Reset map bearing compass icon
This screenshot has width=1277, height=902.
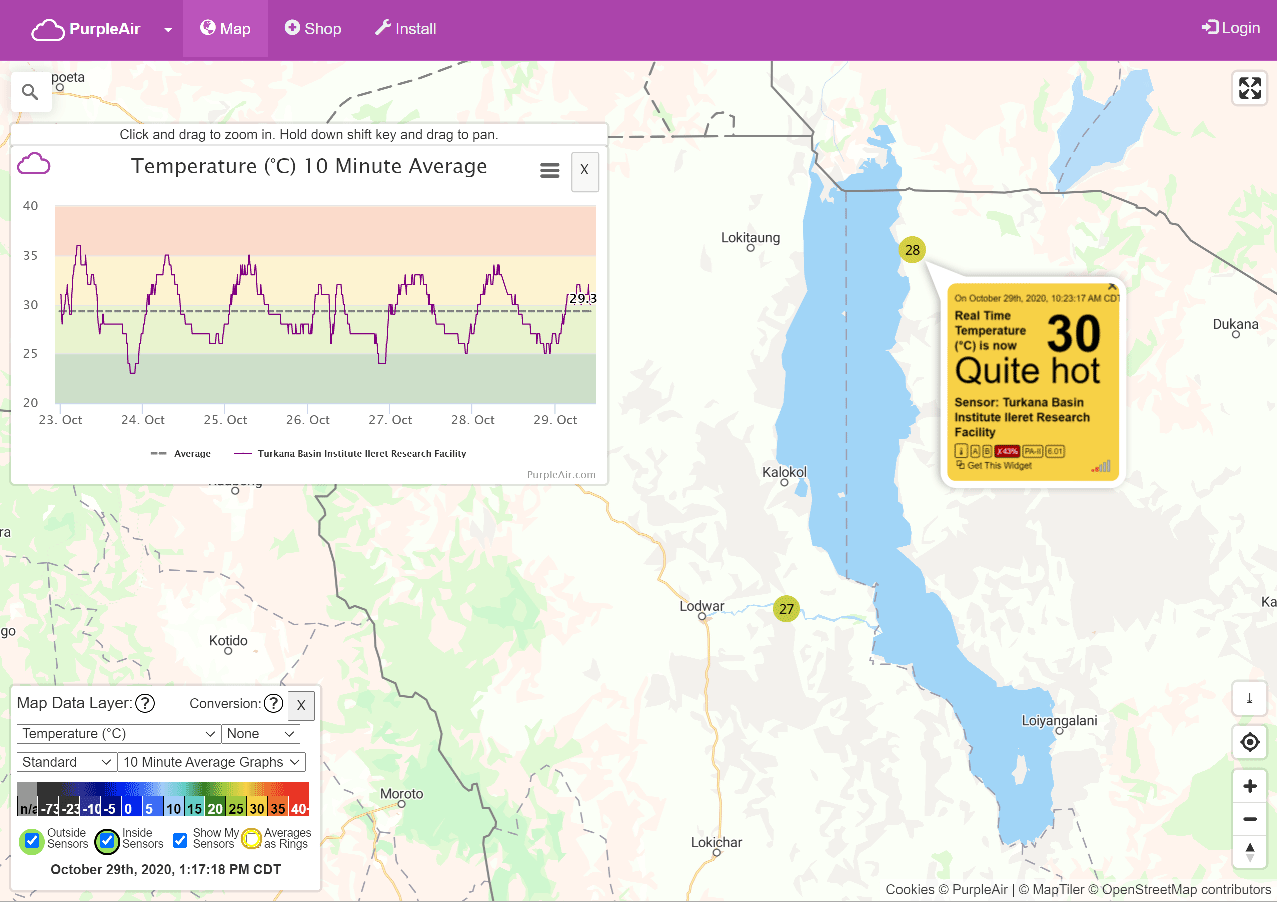click(1249, 852)
